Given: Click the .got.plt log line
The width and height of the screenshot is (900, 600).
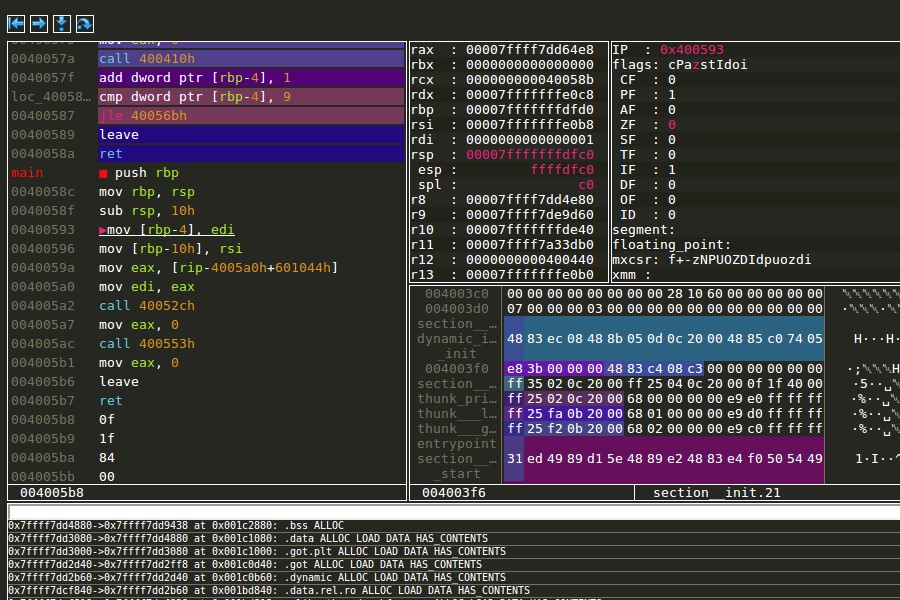Looking at the screenshot, I should click(257, 551).
